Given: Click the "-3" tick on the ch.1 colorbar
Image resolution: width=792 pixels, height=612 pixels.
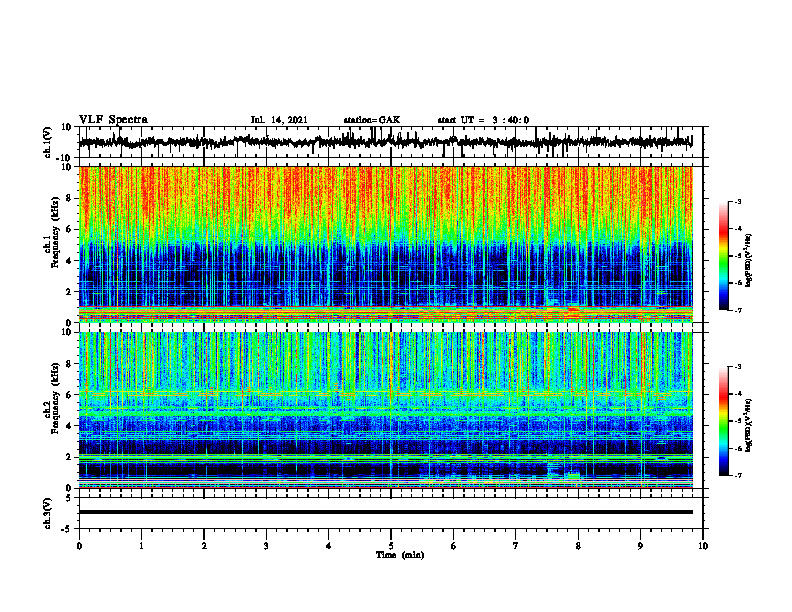Looking at the screenshot, I should (x=738, y=202).
